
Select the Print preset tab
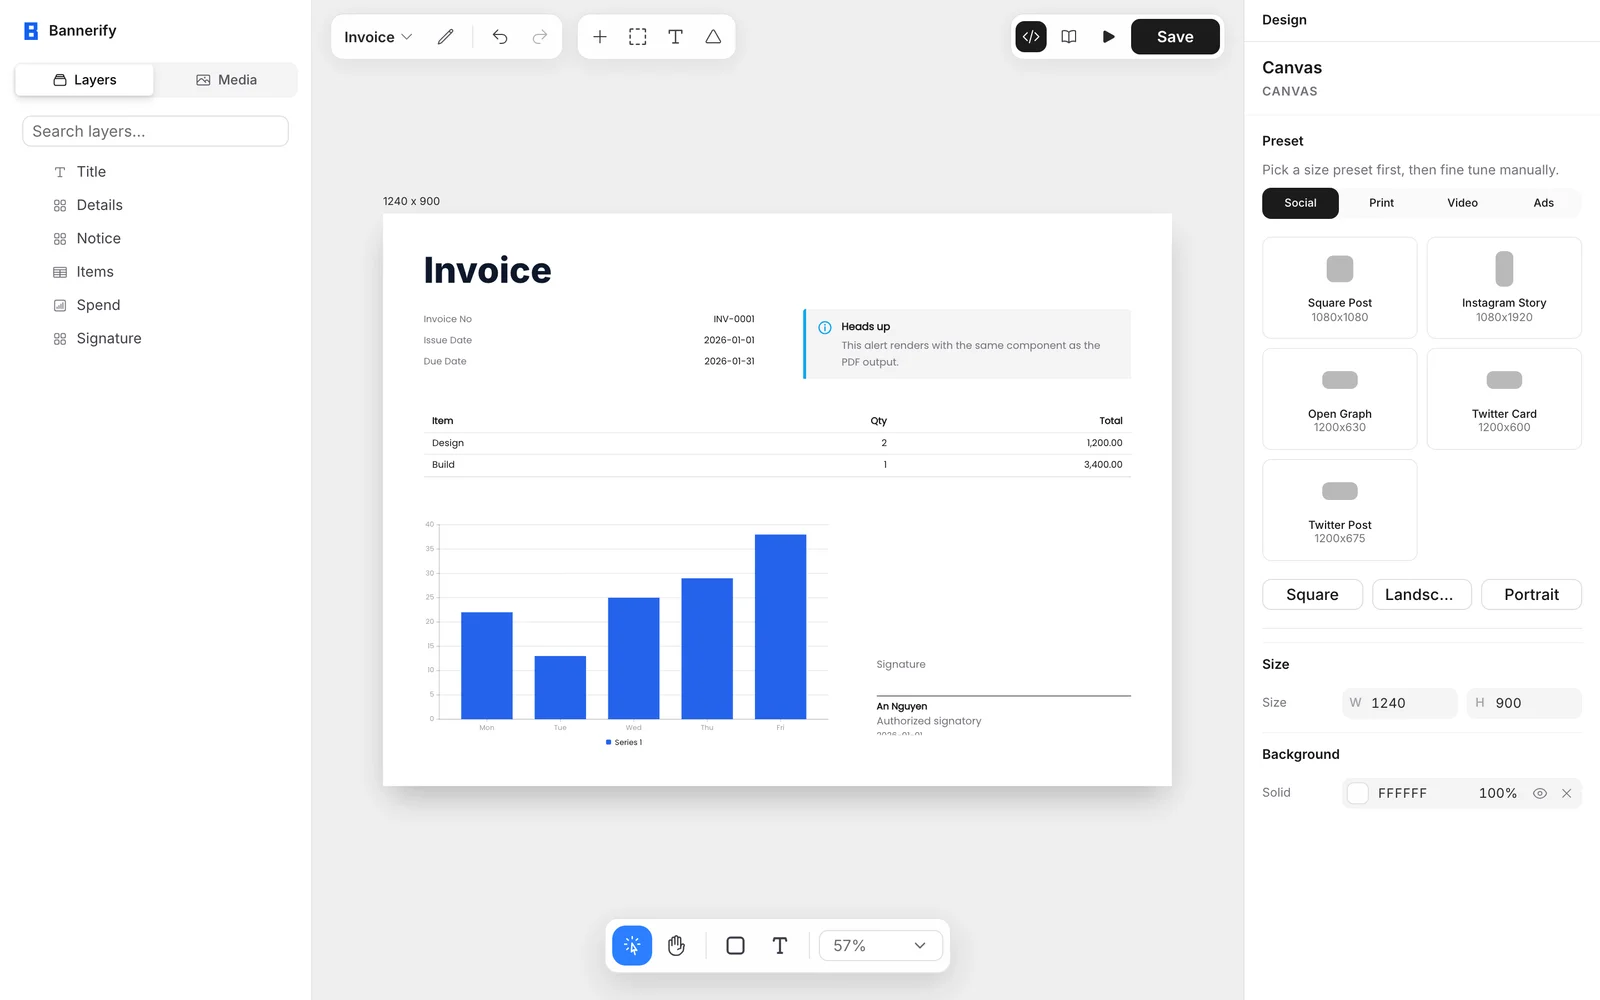(x=1381, y=203)
